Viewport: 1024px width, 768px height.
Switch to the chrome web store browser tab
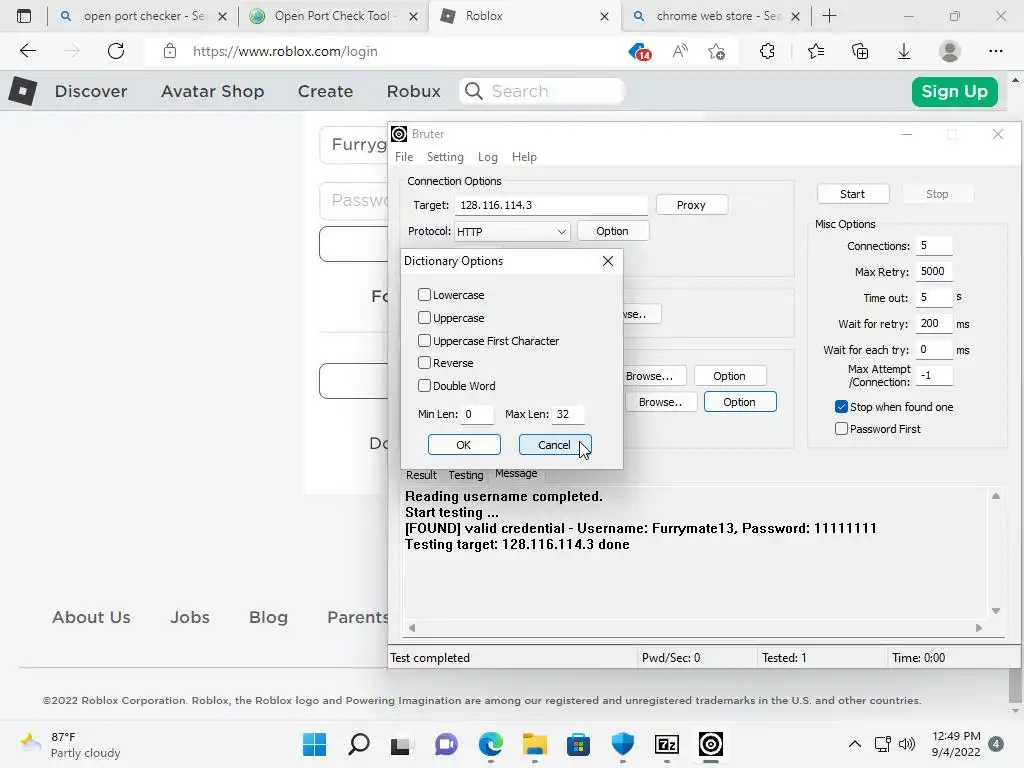point(718,16)
